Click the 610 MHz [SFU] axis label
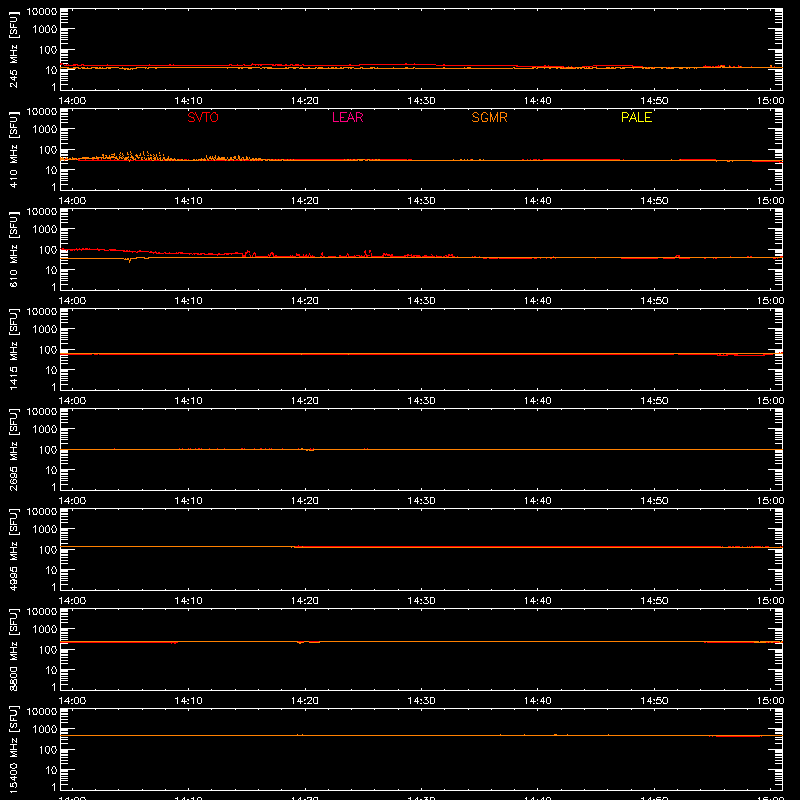 14,249
